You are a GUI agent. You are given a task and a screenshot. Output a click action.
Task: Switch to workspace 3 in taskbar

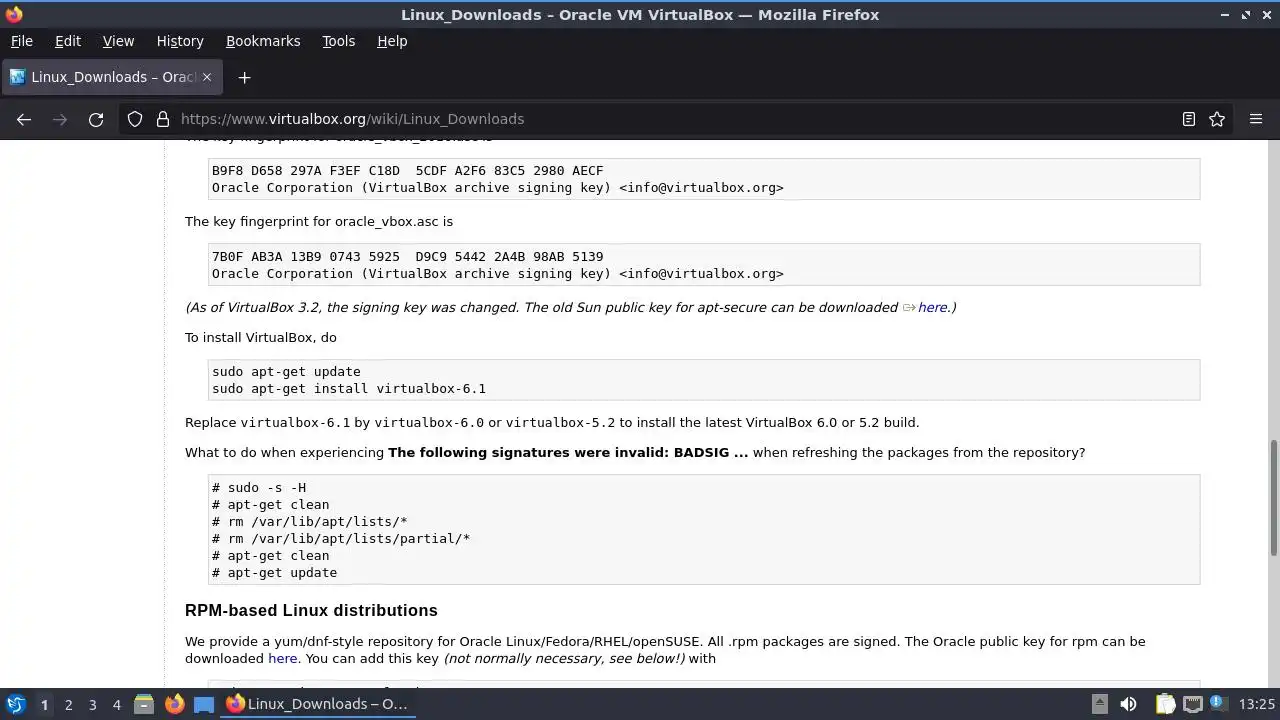coord(92,704)
